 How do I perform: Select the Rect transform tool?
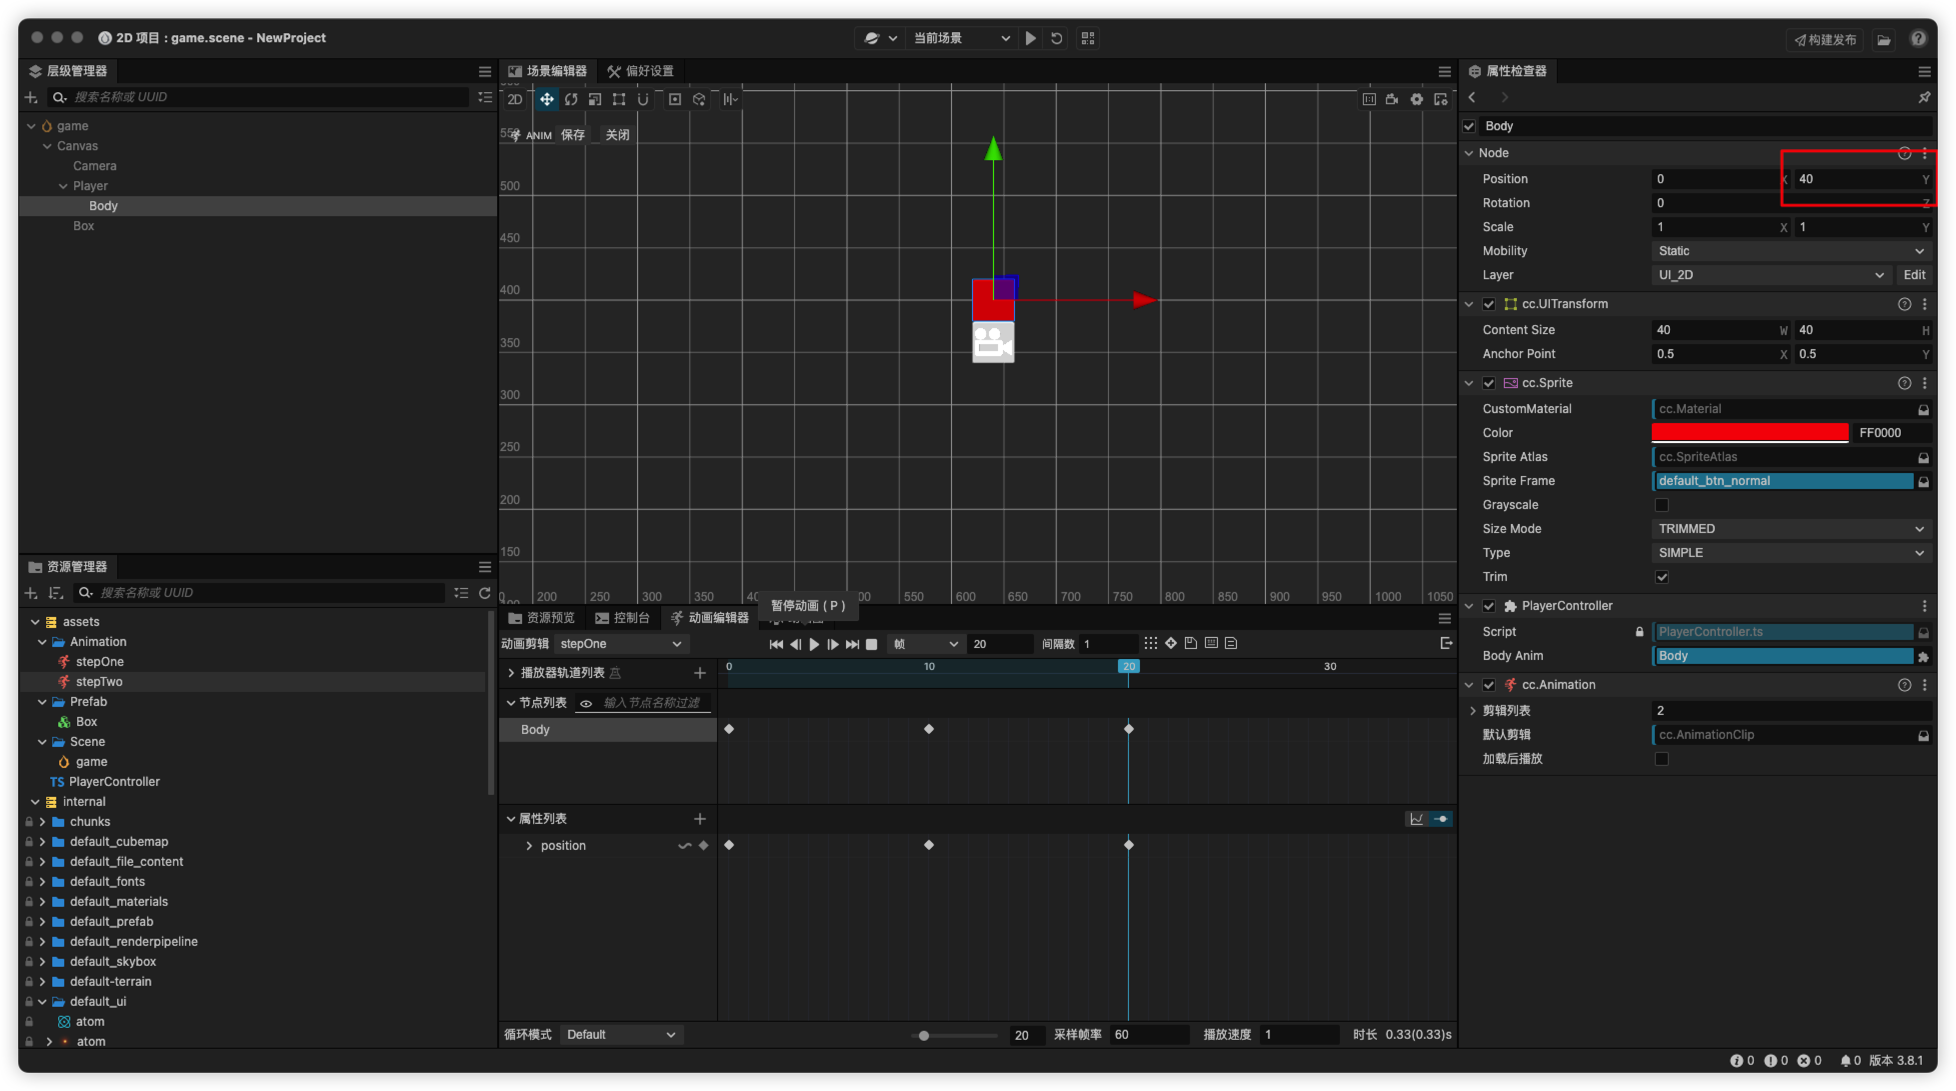click(x=619, y=99)
